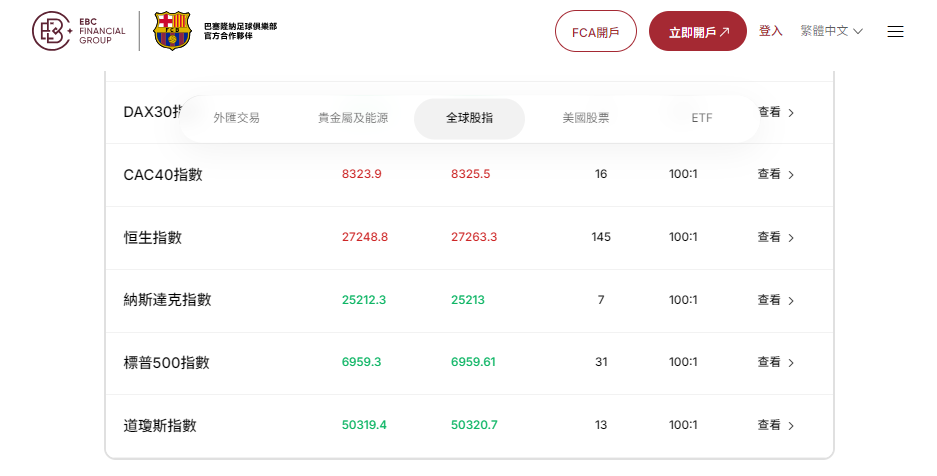Screen dimensions: 937x476
Task: Click the spread value 145
Action: click(601, 237)
